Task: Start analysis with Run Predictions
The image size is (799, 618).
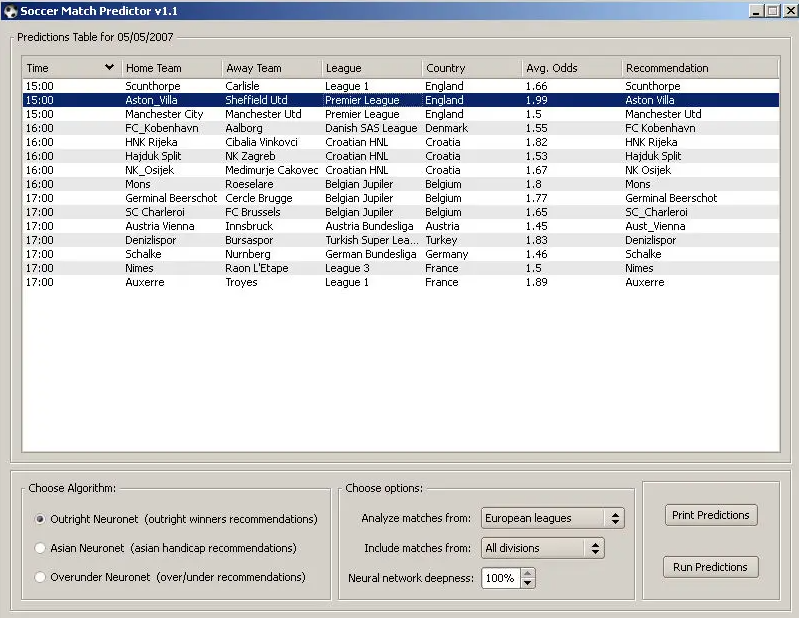Action: [710, 567]
